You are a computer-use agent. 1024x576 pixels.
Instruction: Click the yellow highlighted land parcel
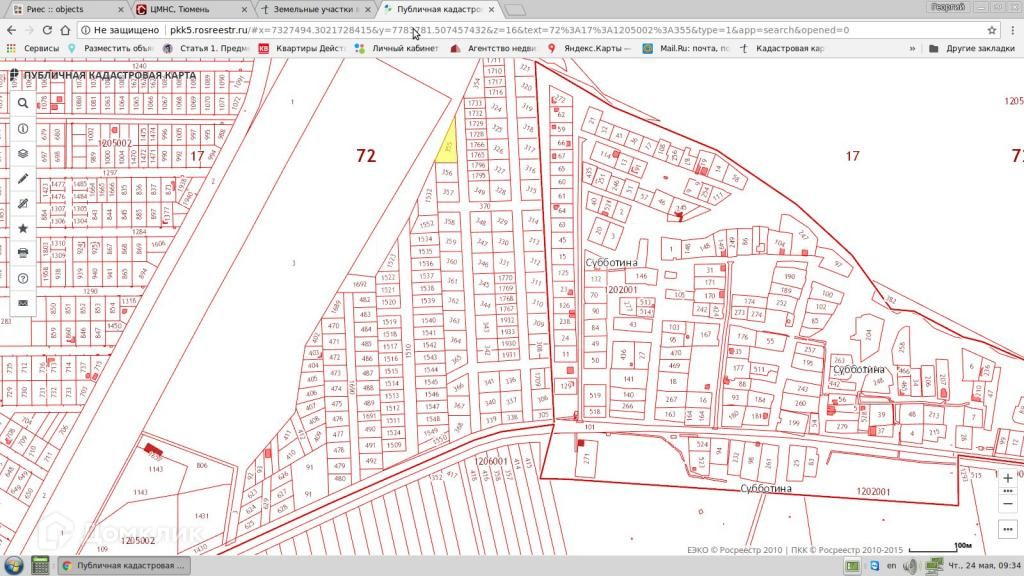449,141
